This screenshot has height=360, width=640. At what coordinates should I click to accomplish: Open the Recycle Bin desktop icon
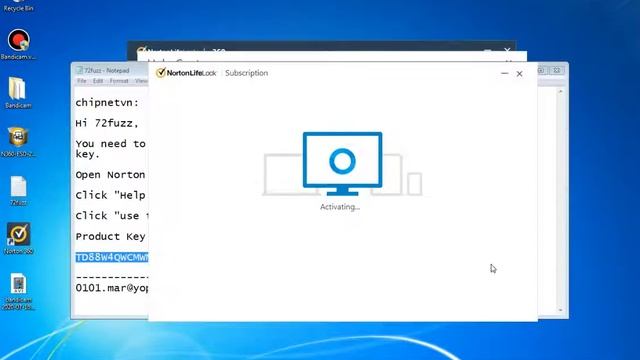point(18,6)
